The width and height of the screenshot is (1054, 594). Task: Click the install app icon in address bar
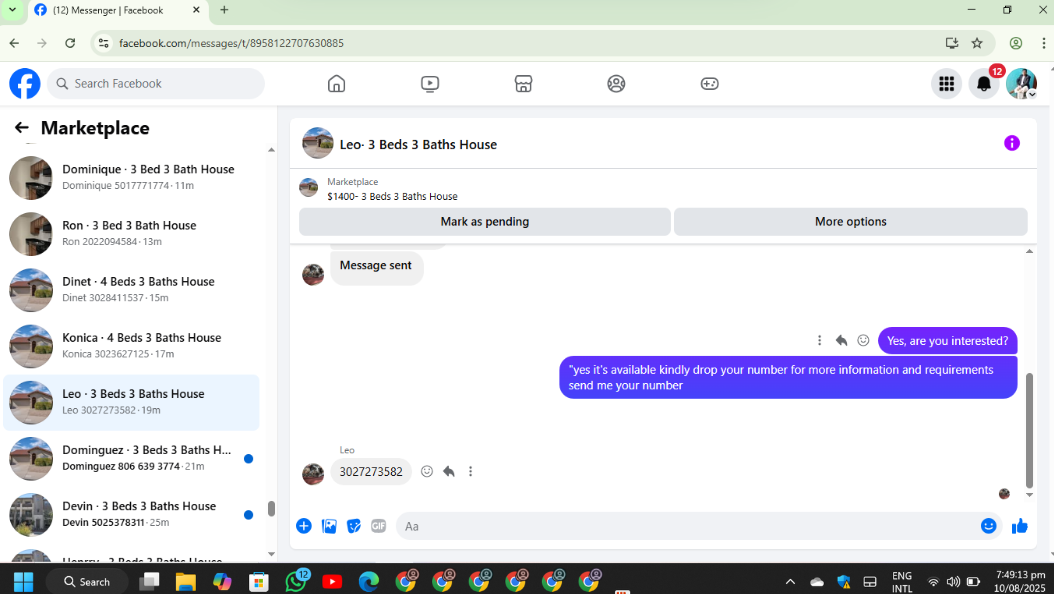(952, 43)
